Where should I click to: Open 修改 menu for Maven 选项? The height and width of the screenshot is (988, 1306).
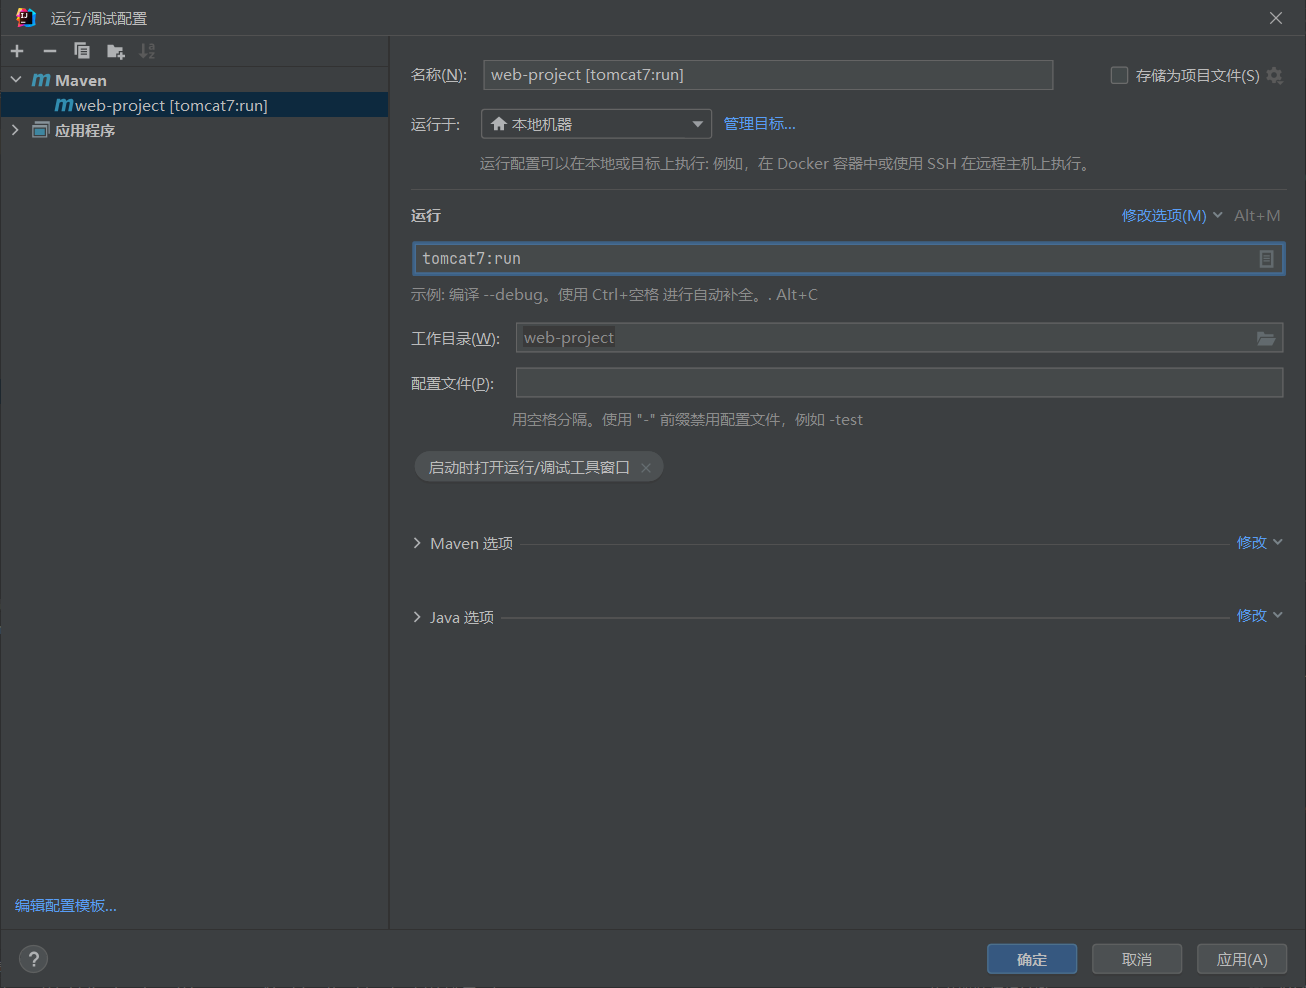1259,542
